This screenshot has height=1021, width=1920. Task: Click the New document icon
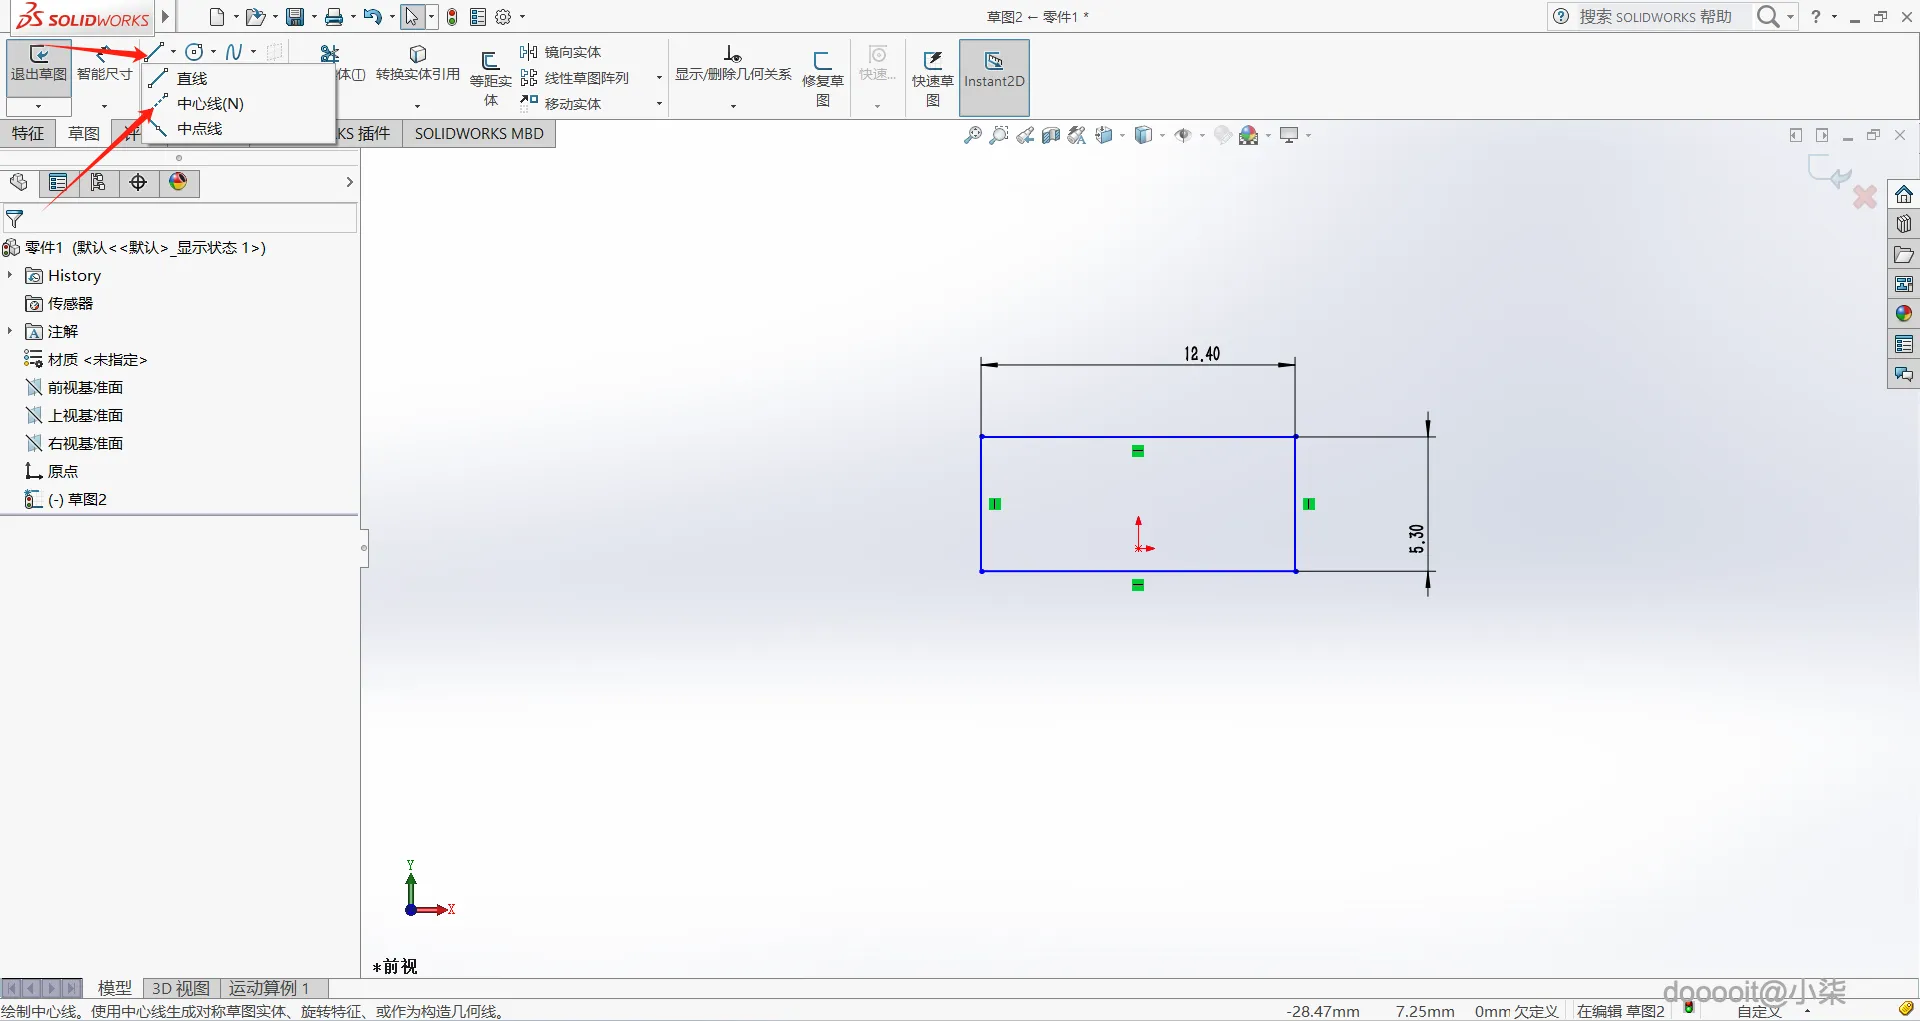217,17
